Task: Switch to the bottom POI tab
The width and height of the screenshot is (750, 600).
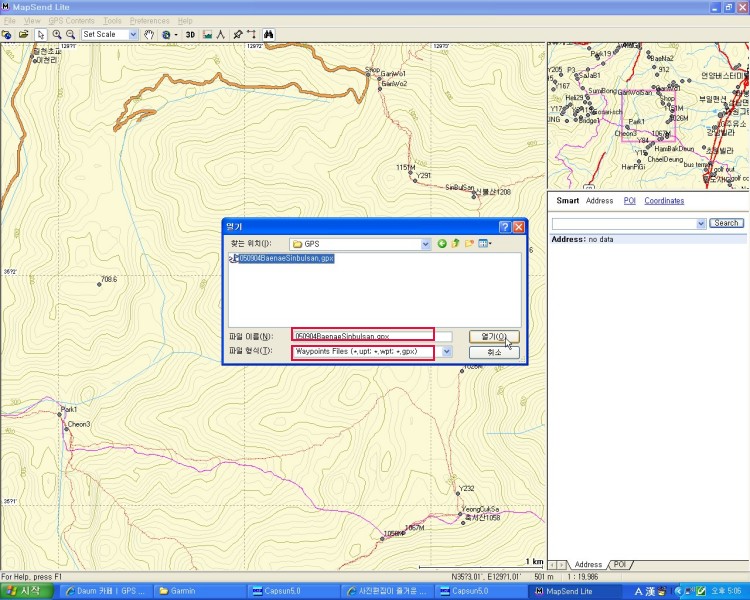Action: pos(620,565)
